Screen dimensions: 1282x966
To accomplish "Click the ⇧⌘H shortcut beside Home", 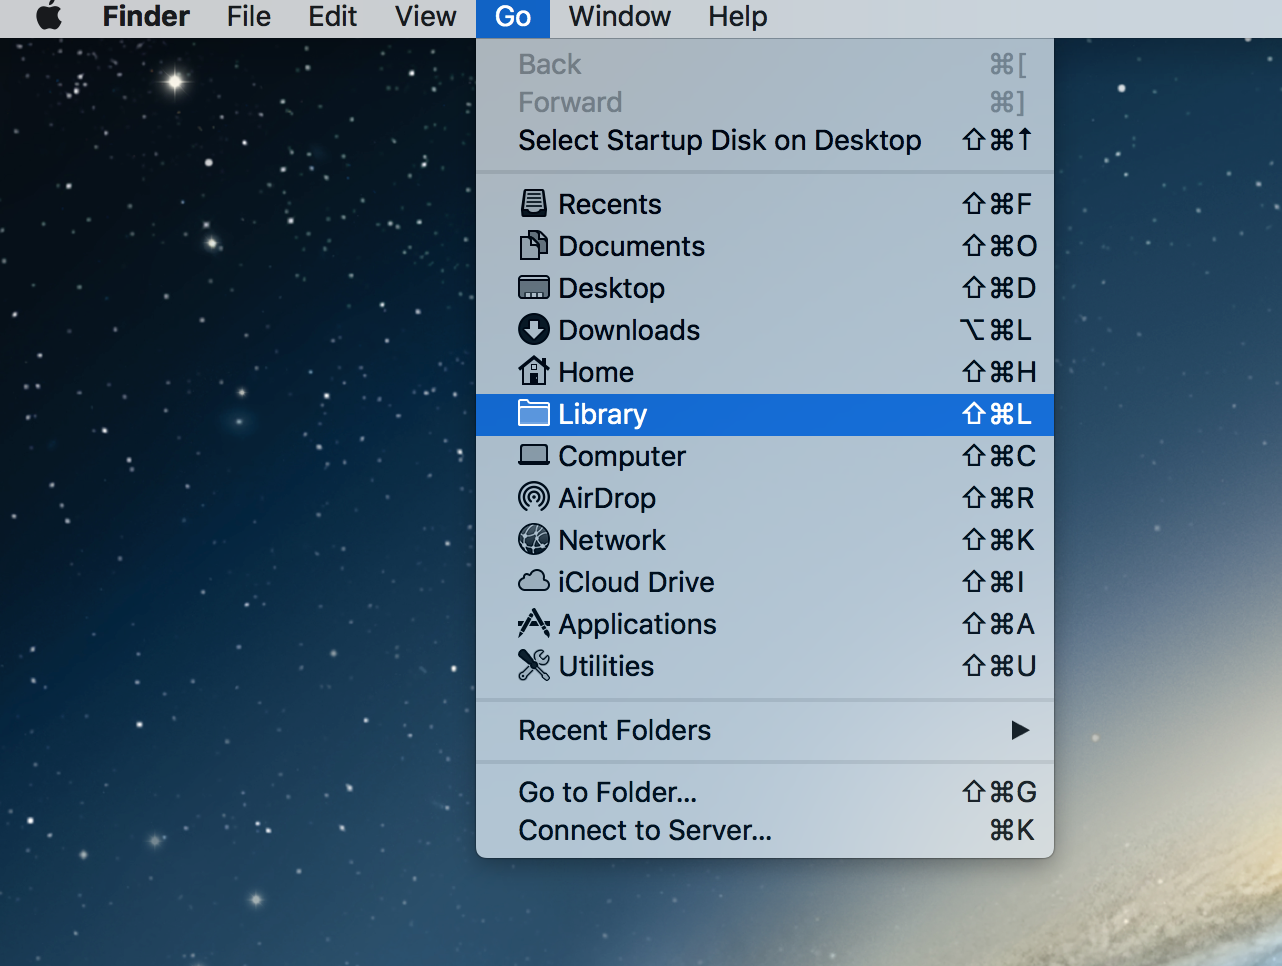I will [999, 372].
